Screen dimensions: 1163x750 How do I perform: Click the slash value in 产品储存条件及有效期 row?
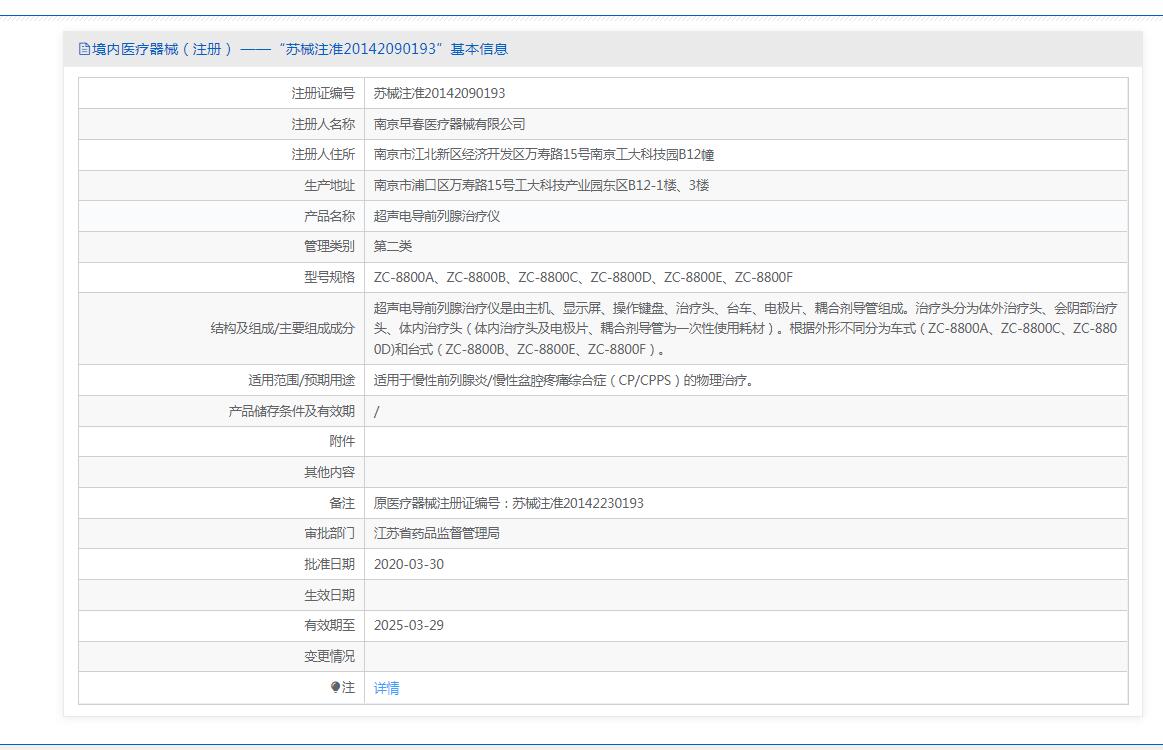click(x=377, y=412)
